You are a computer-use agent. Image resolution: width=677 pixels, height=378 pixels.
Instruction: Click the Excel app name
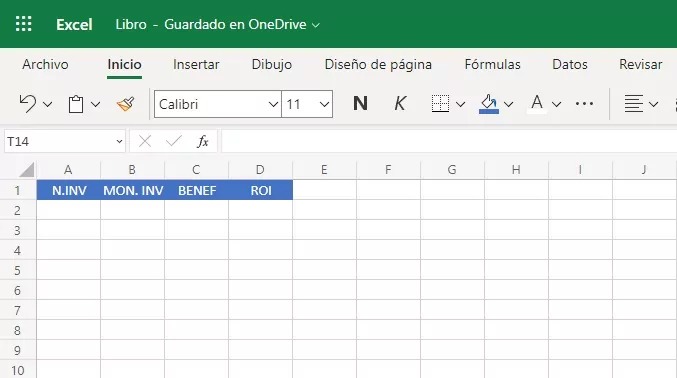tap(74, 24)
